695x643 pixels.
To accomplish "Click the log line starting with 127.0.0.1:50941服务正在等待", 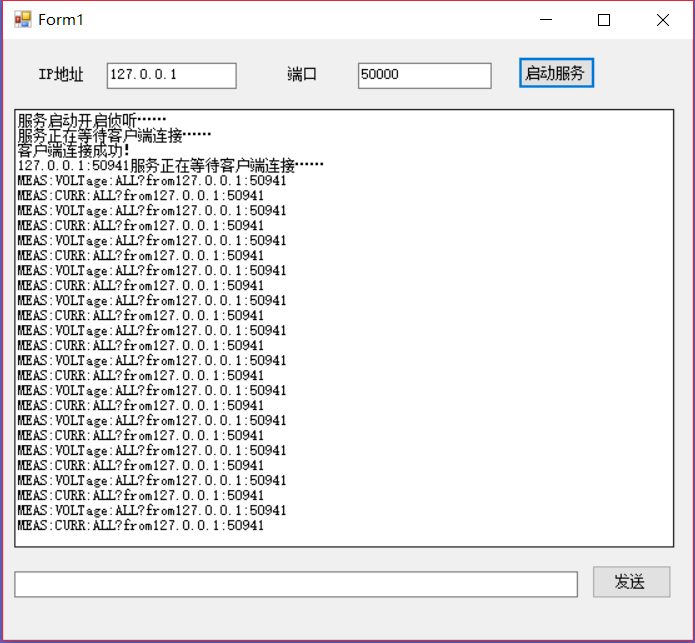I will coord(171,165).
